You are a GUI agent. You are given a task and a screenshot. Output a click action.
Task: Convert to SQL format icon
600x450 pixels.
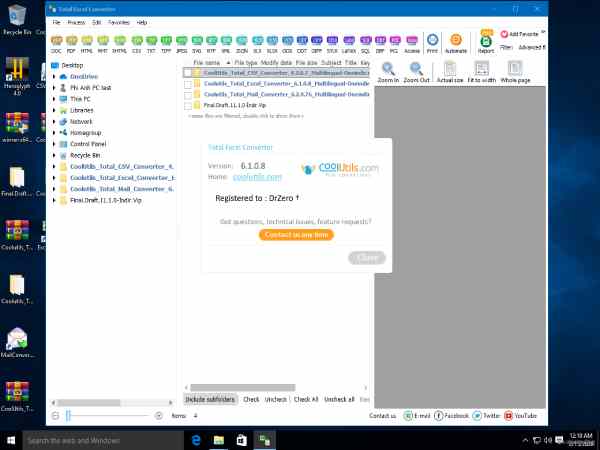point(365,44)
